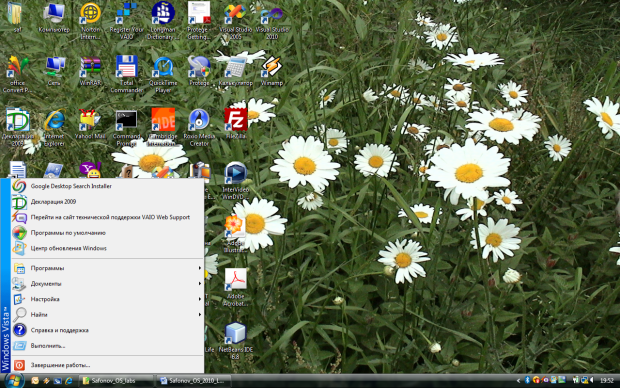Open VAIO Web Support menu entry

(108, 217)
